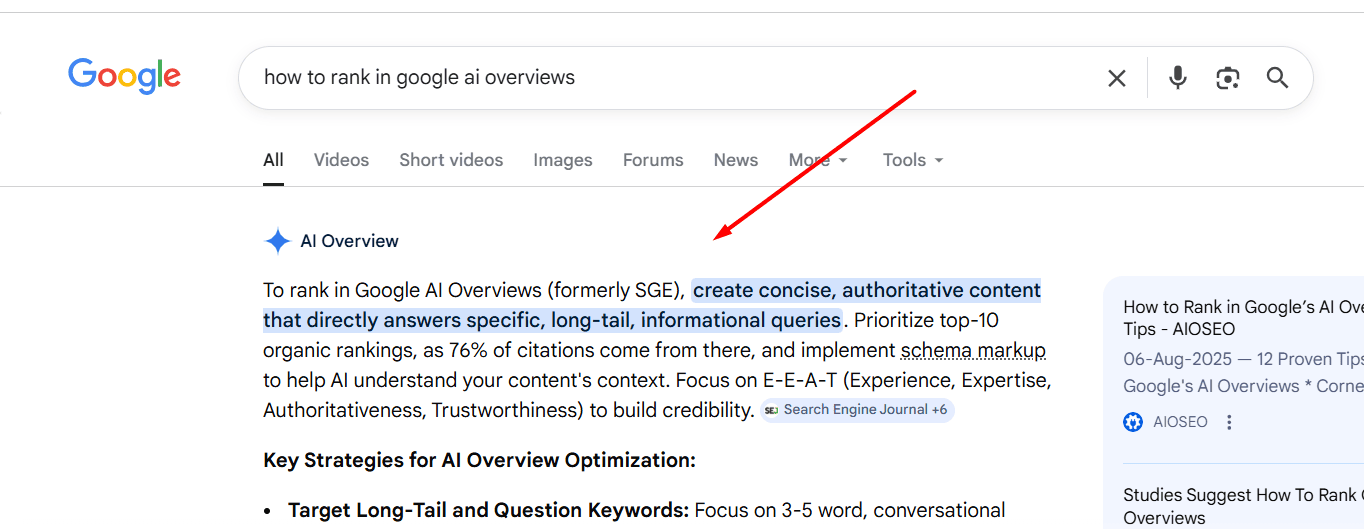The image size is (1364, 529).
Task: Switch to the Videos tab
Action: coord(341,160)
